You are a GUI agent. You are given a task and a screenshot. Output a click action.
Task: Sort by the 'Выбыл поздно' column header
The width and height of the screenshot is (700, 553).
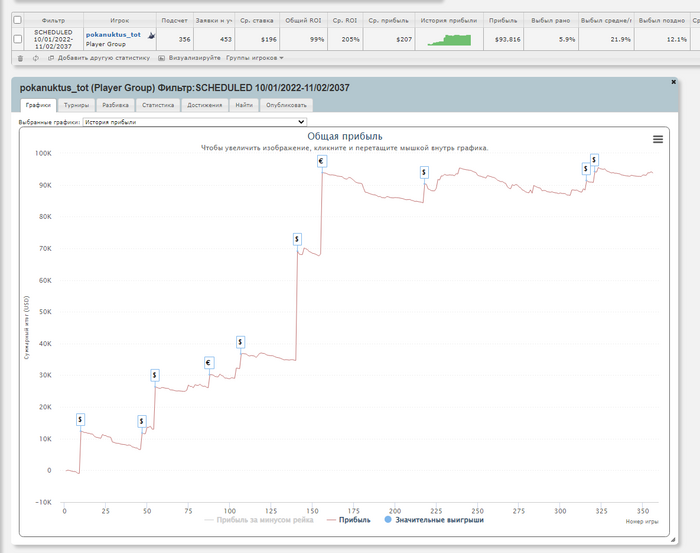pyautogui.click(x=662, y=21)
